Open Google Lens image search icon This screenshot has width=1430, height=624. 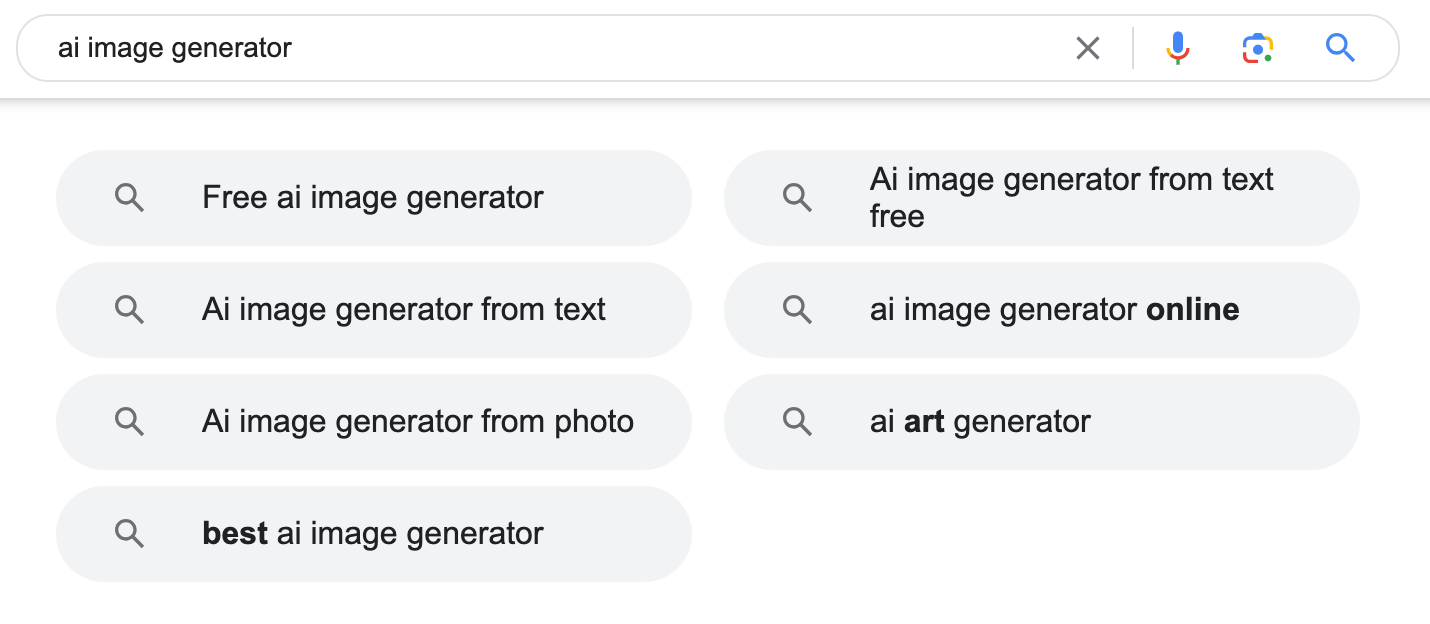pyautogui.click(x=1258, y=48)
